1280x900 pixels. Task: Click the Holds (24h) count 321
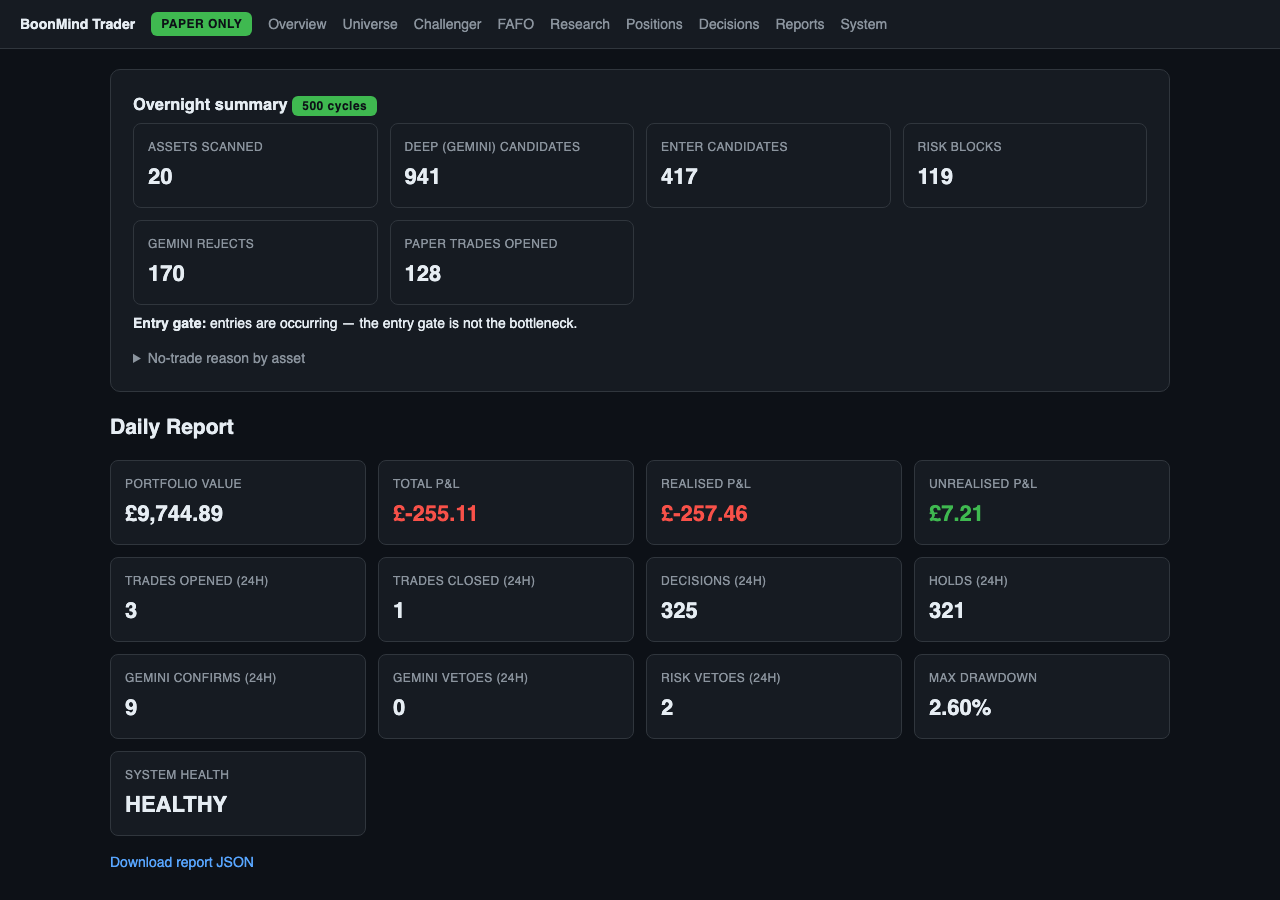click(x=947, y=611)
